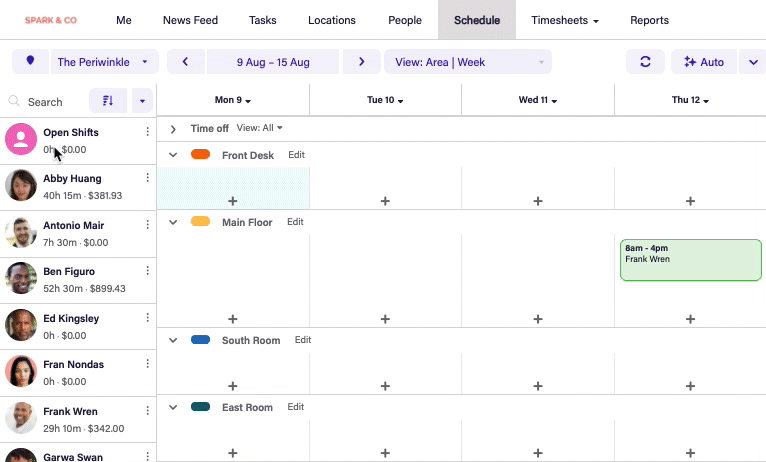The width and height of the screenshot is (766, 462).
Task: Click the Spark & Co logo
Action: coord(51,20)
